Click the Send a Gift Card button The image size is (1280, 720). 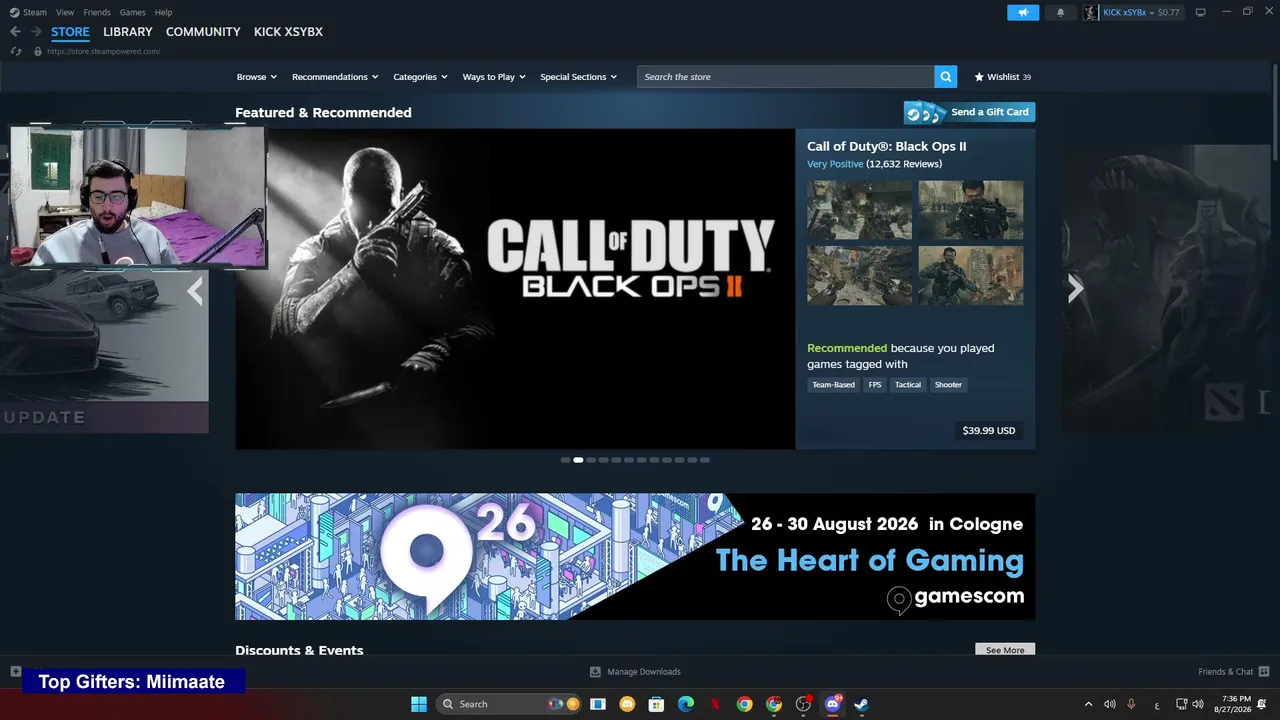pos(969,112)
